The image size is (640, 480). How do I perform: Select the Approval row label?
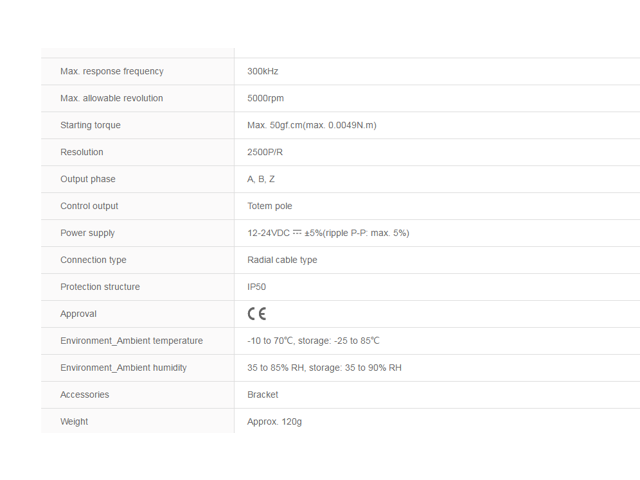pyautogui.click(x=78, y=313)
